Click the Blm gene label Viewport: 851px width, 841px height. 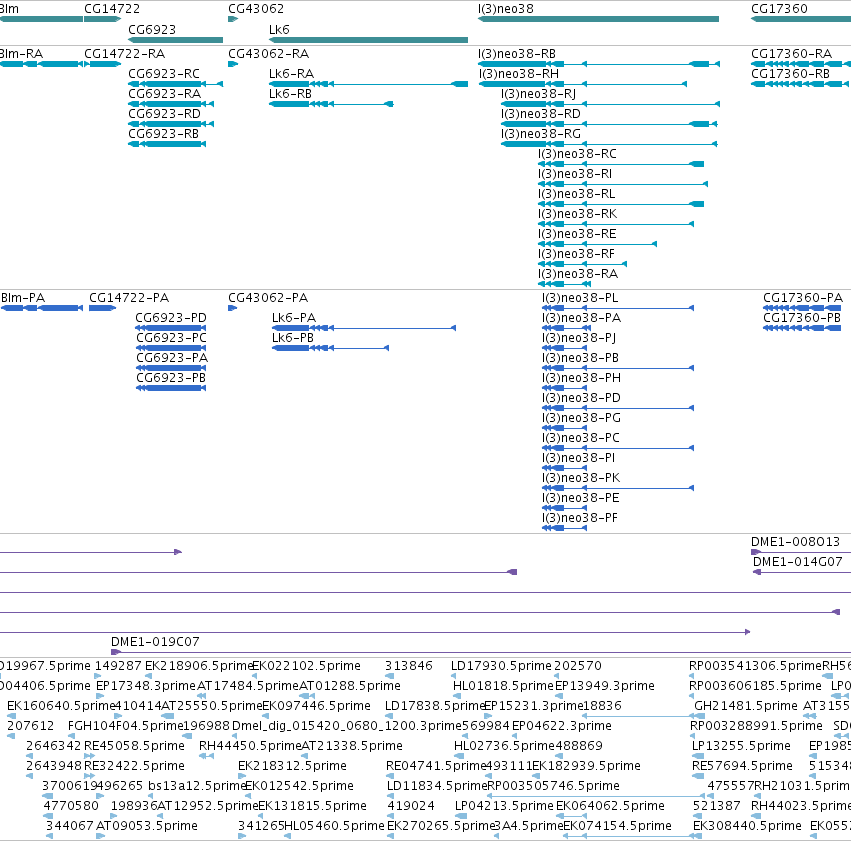pyautogui.click(x=9, y=9)
